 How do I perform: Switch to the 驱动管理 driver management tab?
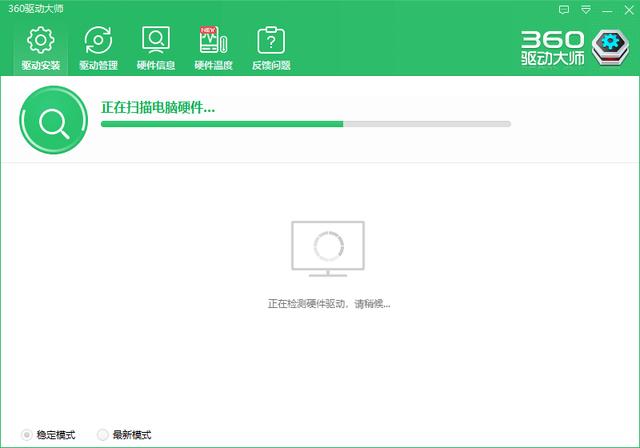98,48
